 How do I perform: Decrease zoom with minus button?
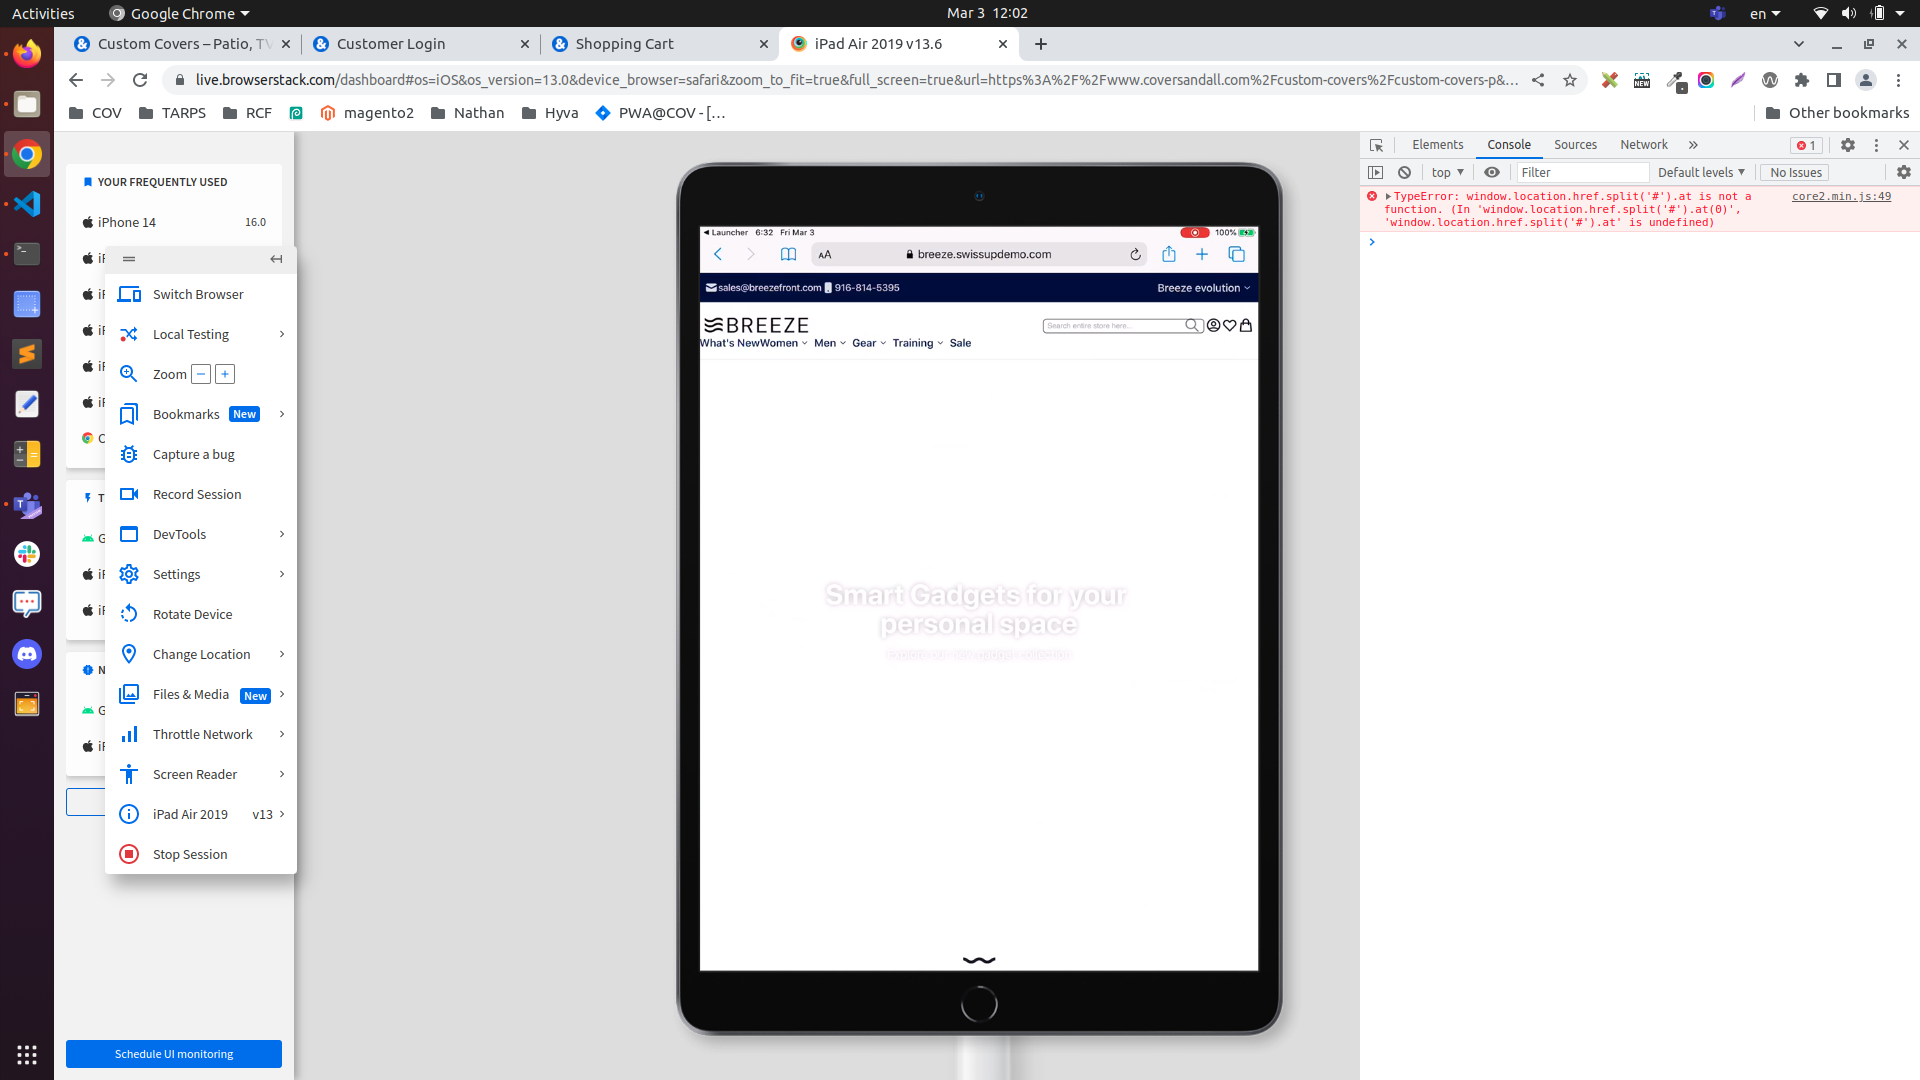(201, 374)
